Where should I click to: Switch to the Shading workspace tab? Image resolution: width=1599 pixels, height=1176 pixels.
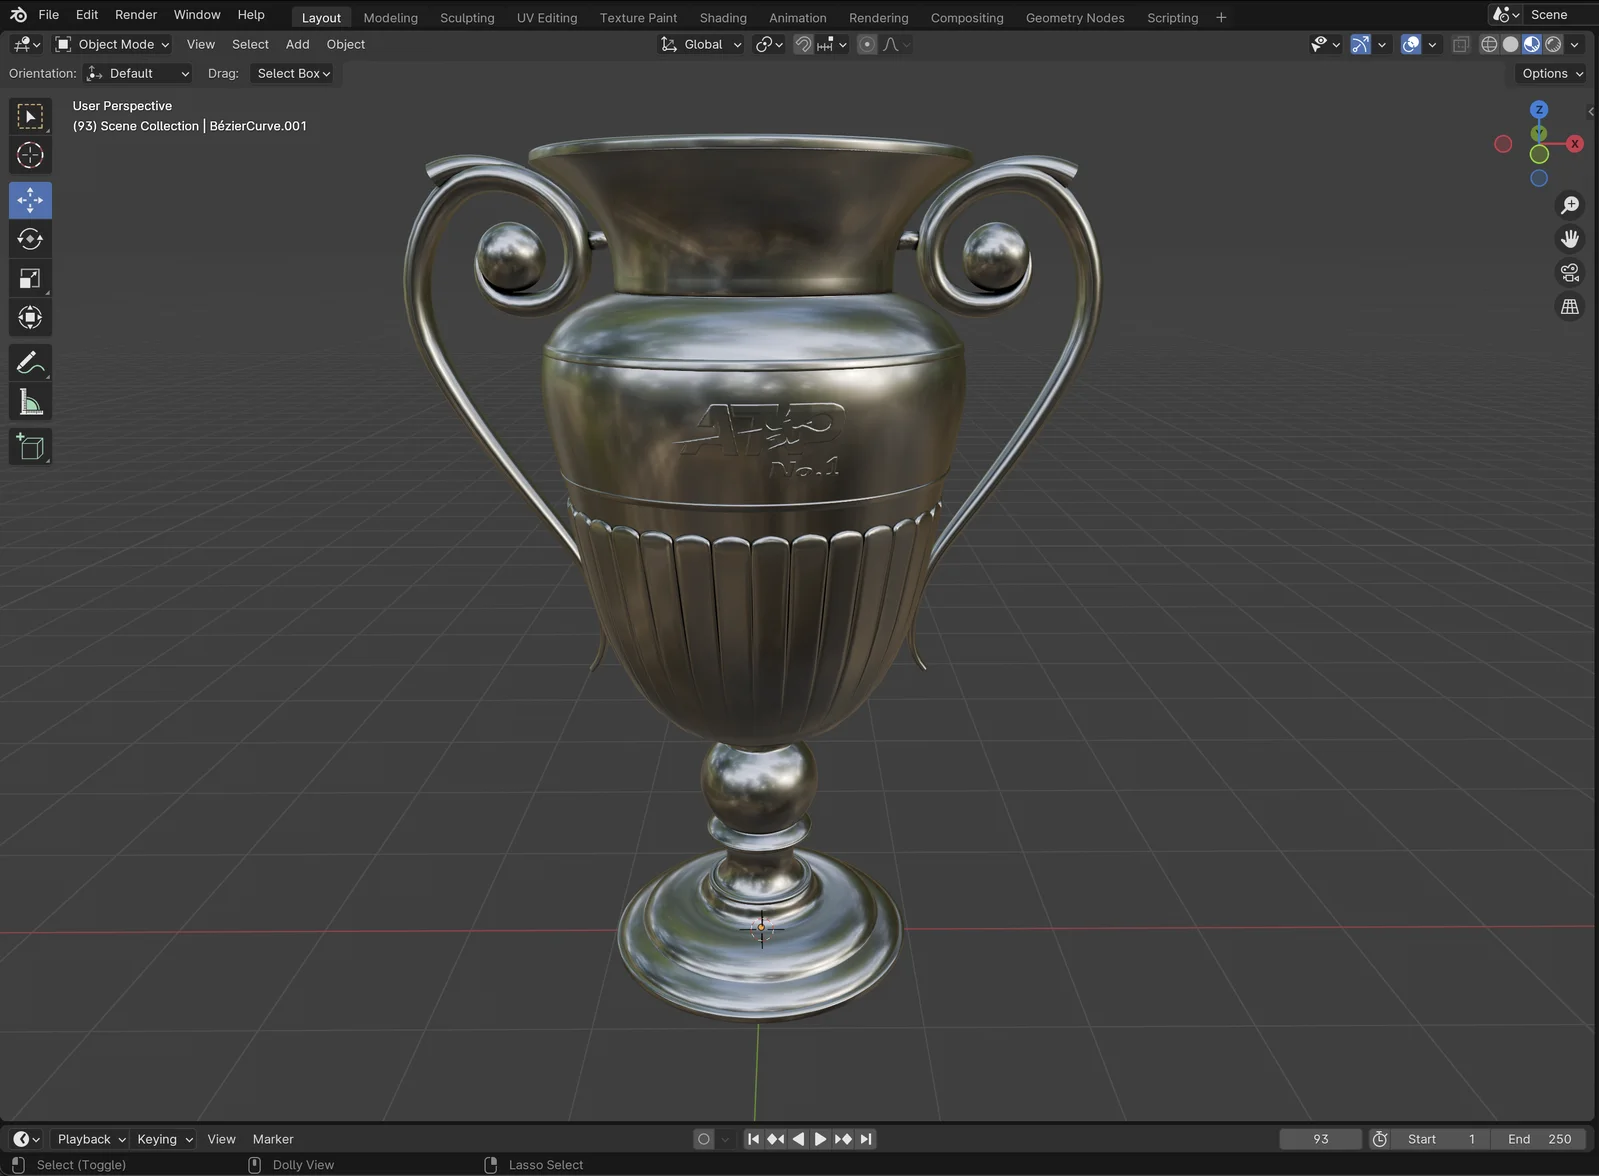[723, 18]
